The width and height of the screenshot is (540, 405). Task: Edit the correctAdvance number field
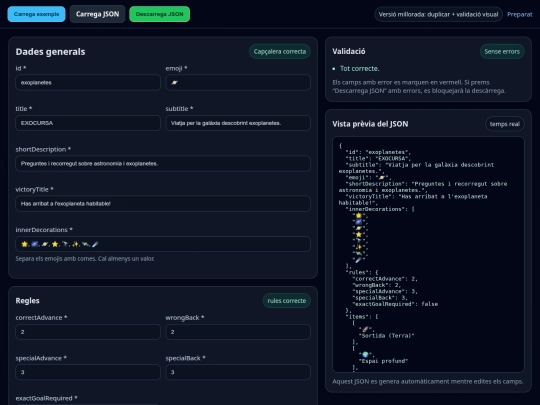click(88, 332)
